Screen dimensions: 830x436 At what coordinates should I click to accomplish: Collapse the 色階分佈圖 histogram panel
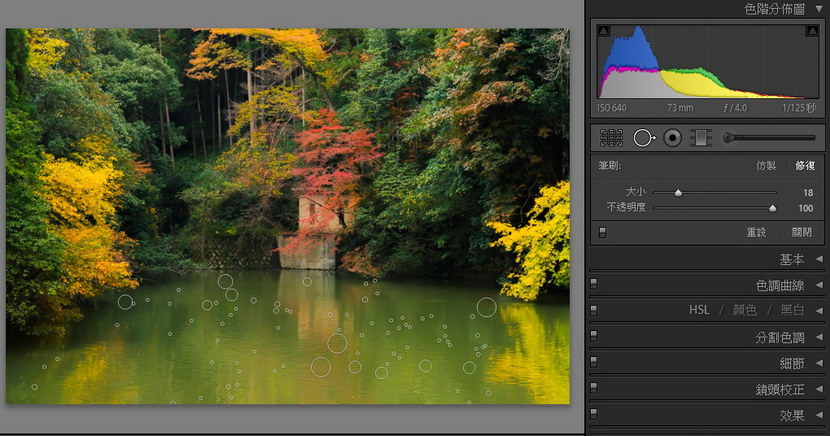[x=819, y=9]
